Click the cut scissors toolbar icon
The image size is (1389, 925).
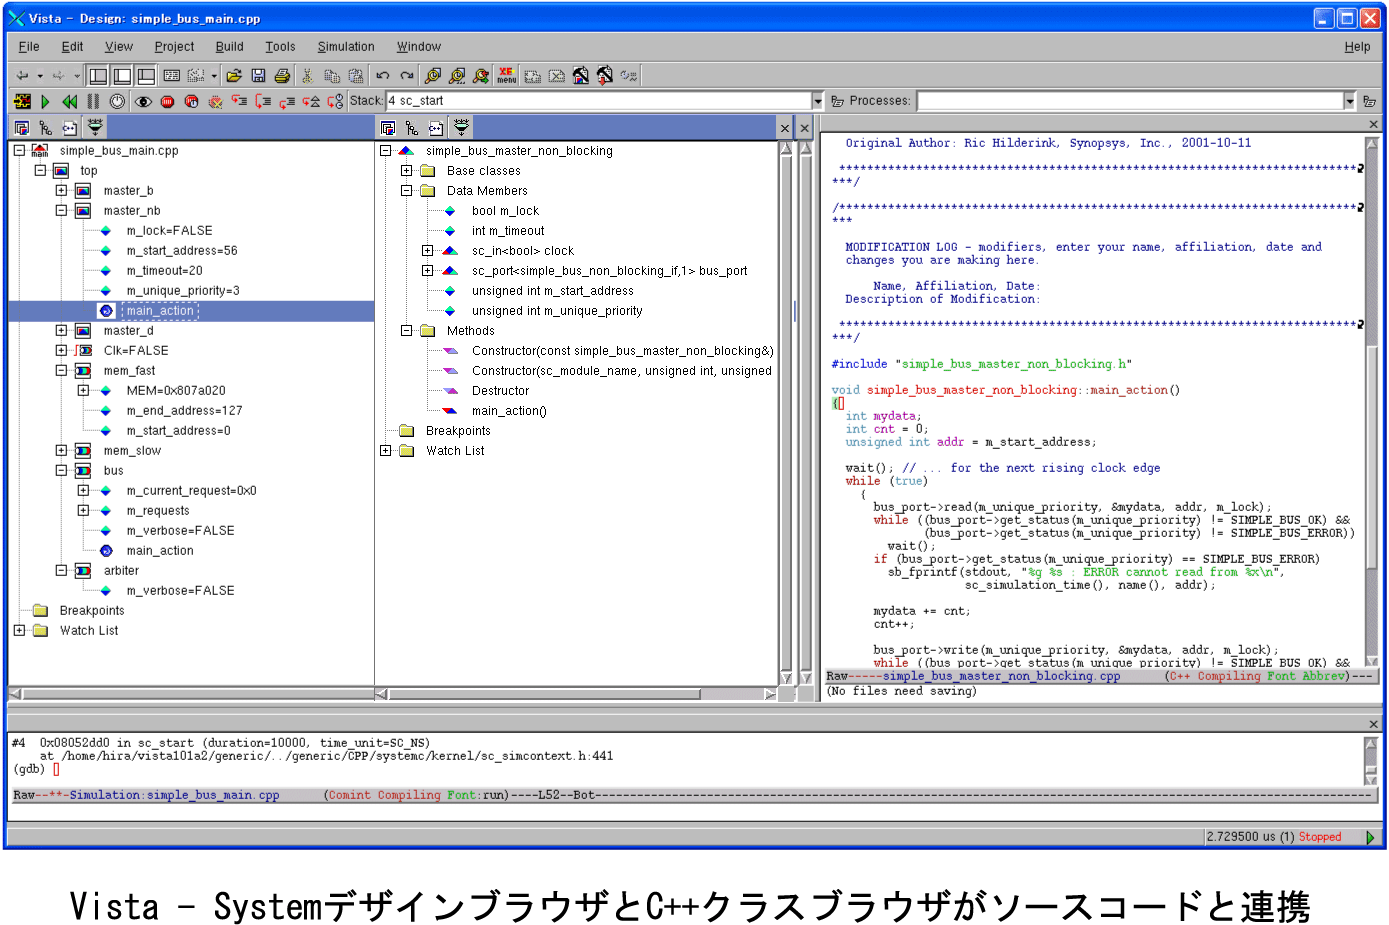308,75
